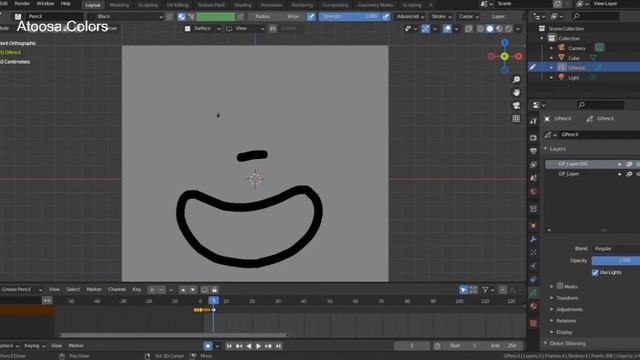
Task: Open the Black material dropdown
Action: pos(126,16)
